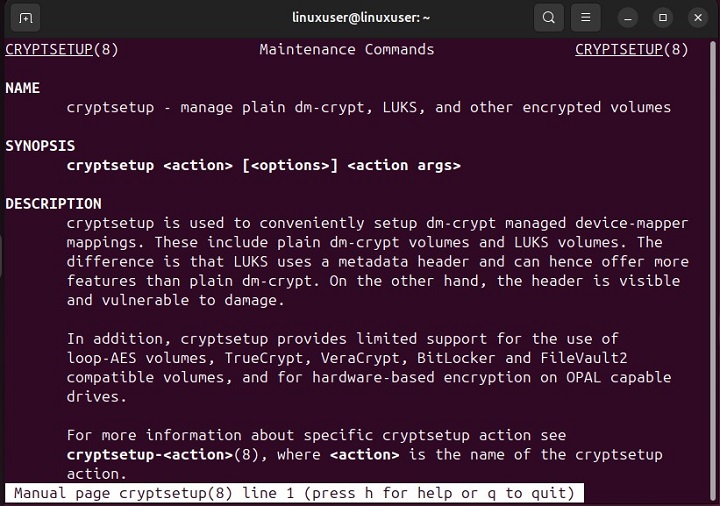Click the word OPAL

[x=588, y=377]
